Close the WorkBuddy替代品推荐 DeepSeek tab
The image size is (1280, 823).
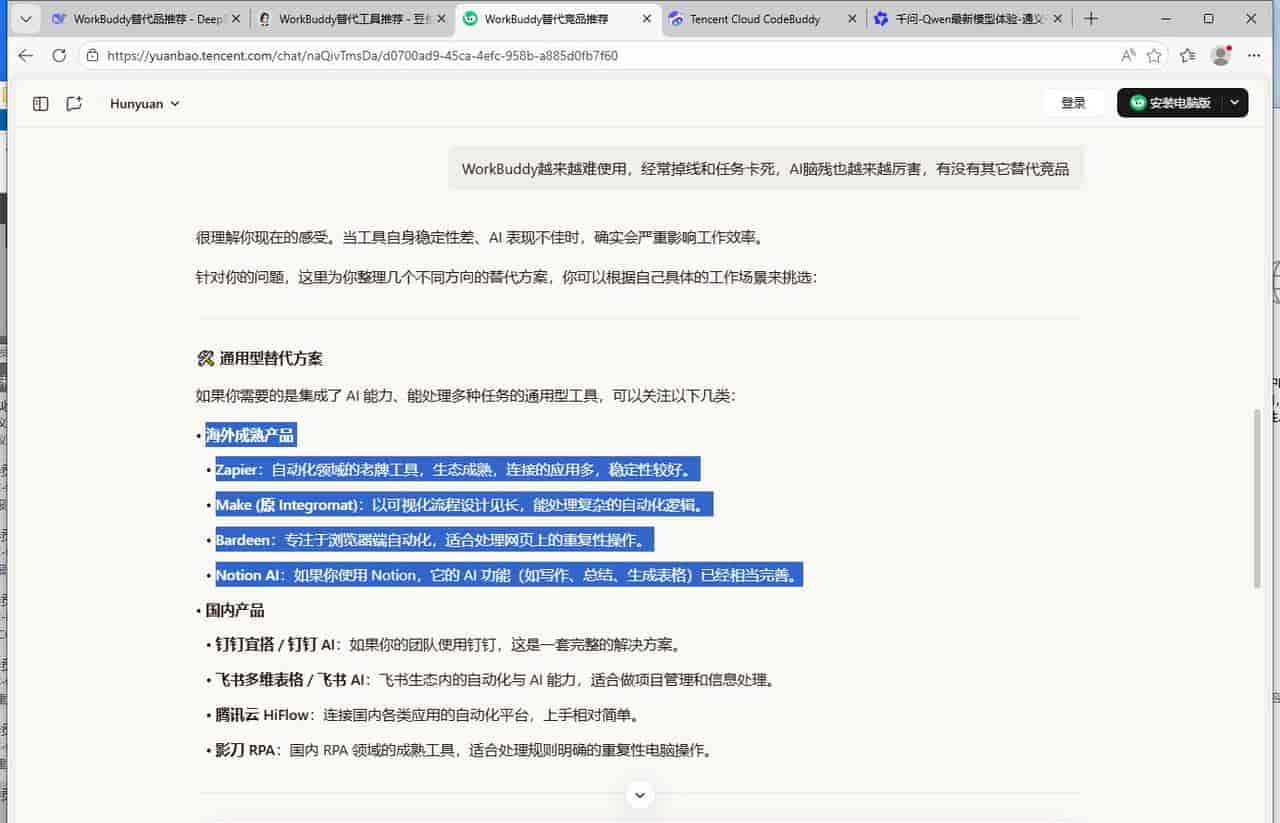pyautogui.click(x=235, y=19)
